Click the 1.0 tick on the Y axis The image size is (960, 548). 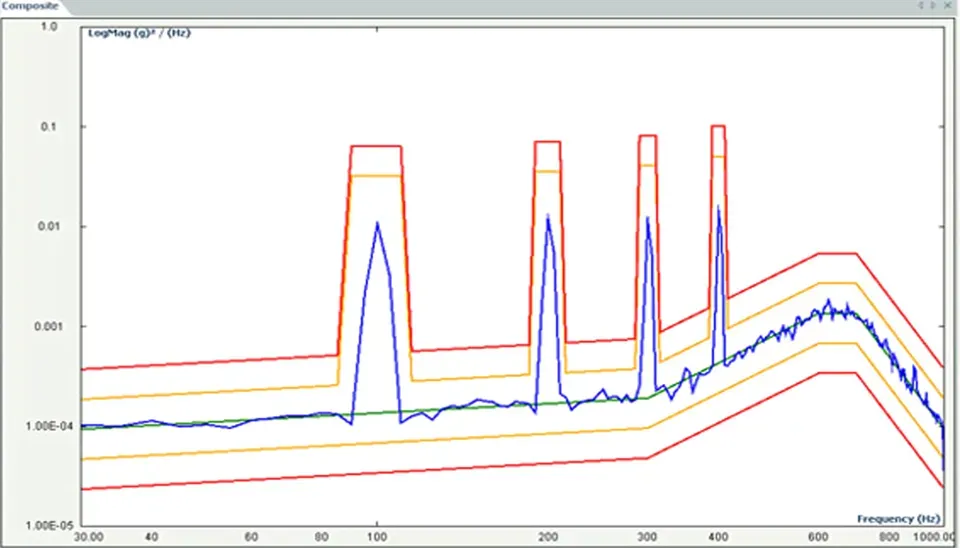tap(48, 27)
